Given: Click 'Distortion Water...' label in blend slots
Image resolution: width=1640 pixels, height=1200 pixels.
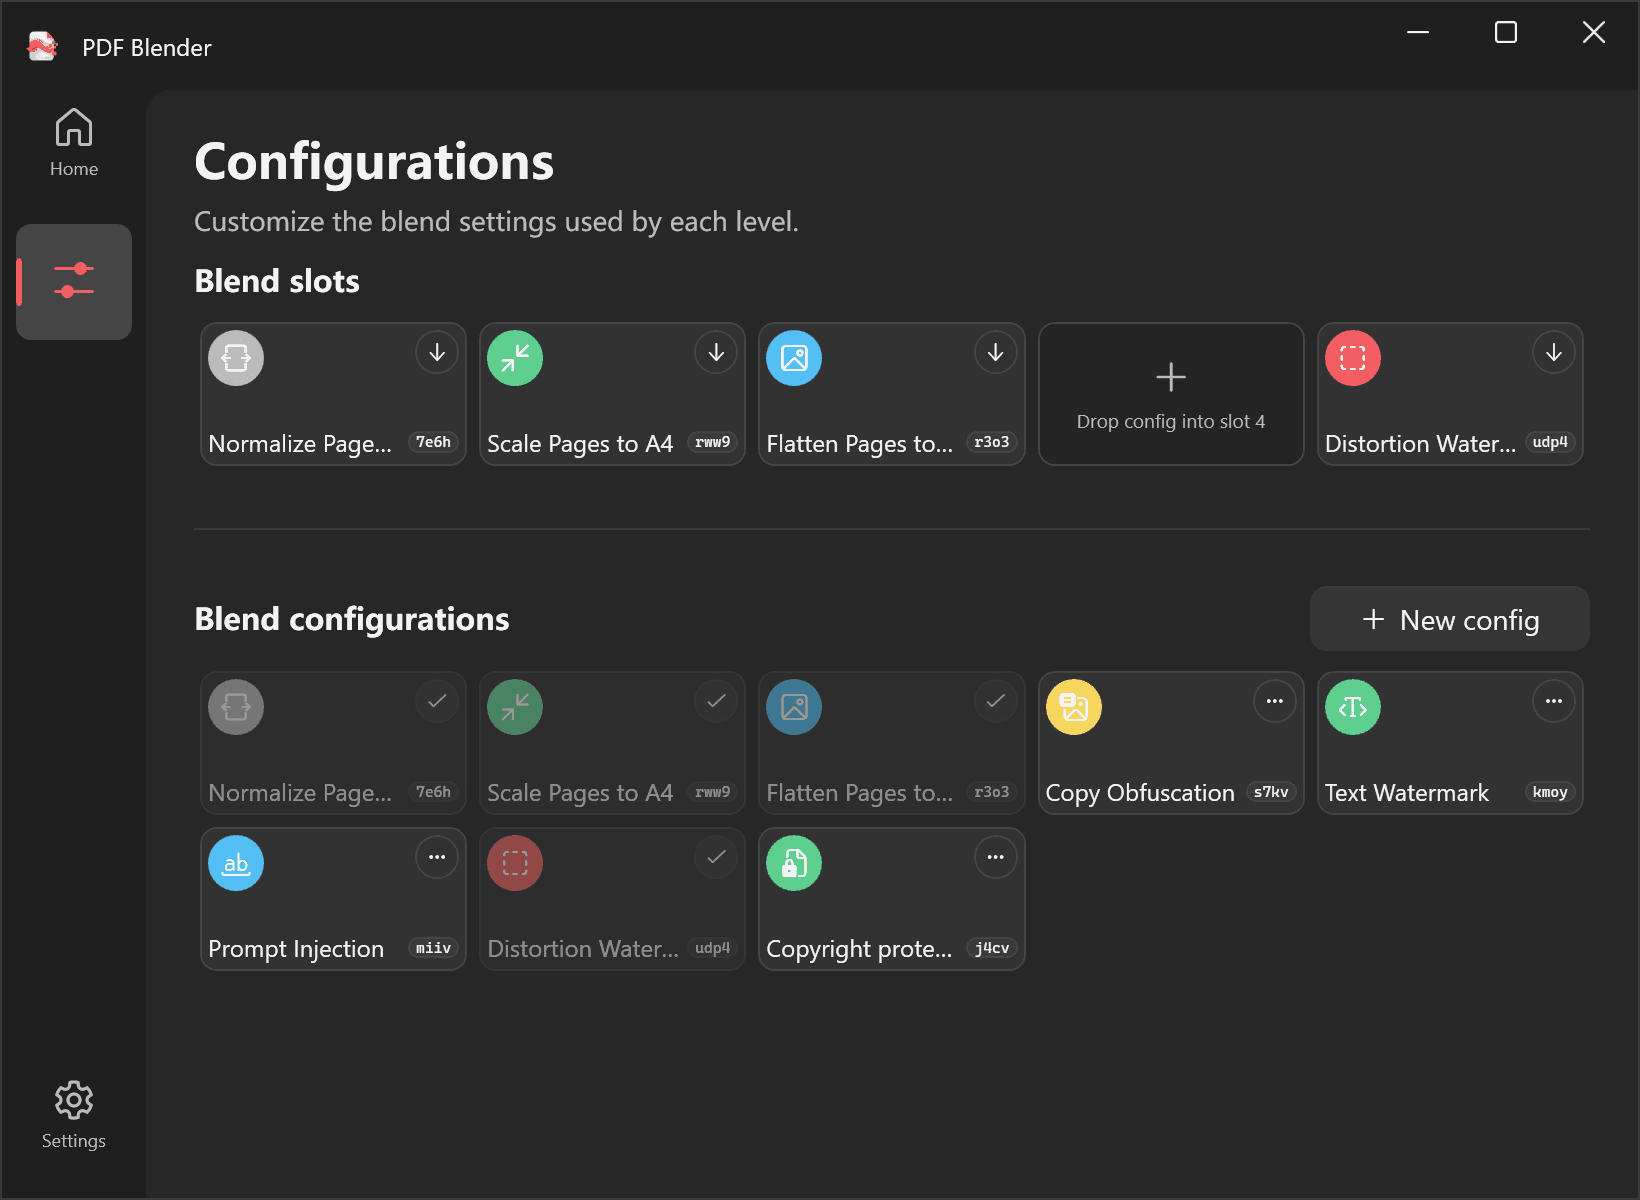Looking at the screenshot, I should [1420, 444].
